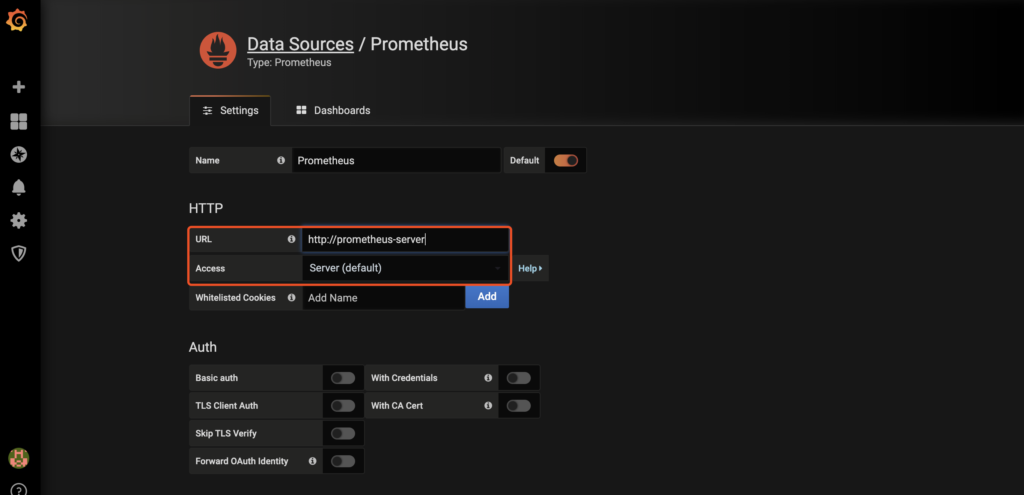Viewport: 1024px width, 495px height.
Task: Click the 'Type: Prometheus' subtitle text
Action: pyautogui.click(x=289, y=63)
